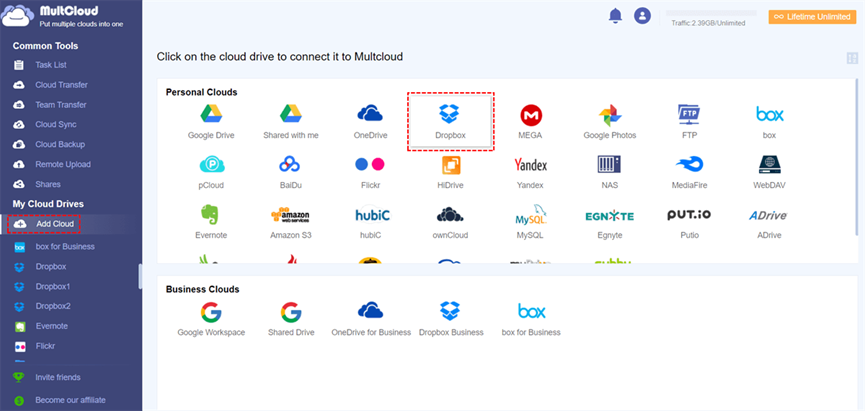
Task: Add Google Photos cloud
Action: click(610, 121)
